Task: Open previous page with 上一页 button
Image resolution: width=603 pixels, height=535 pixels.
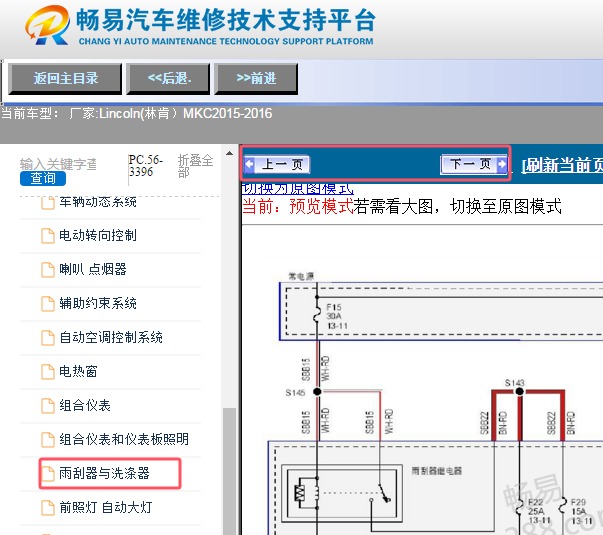Action: [277, 165]
